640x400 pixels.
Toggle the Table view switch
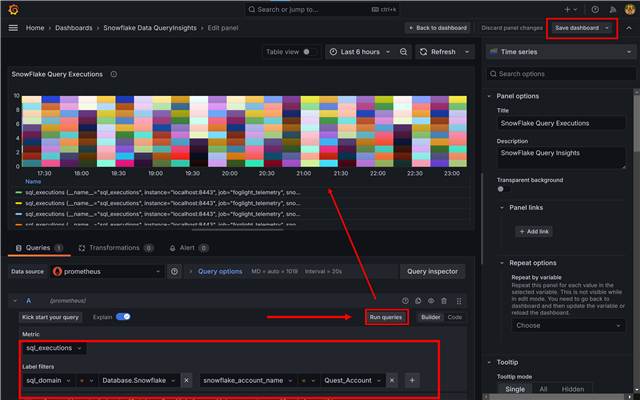[310, 52]
